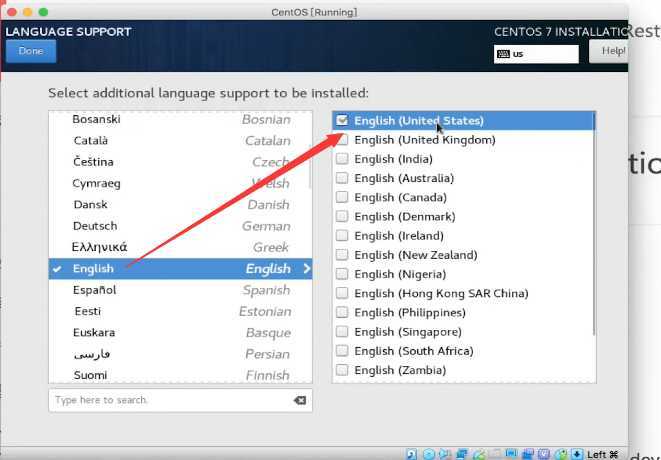661x460 pixels.
Task: Check English (India) checkbox
Action: pyautogui.click(x=342, y=159)
